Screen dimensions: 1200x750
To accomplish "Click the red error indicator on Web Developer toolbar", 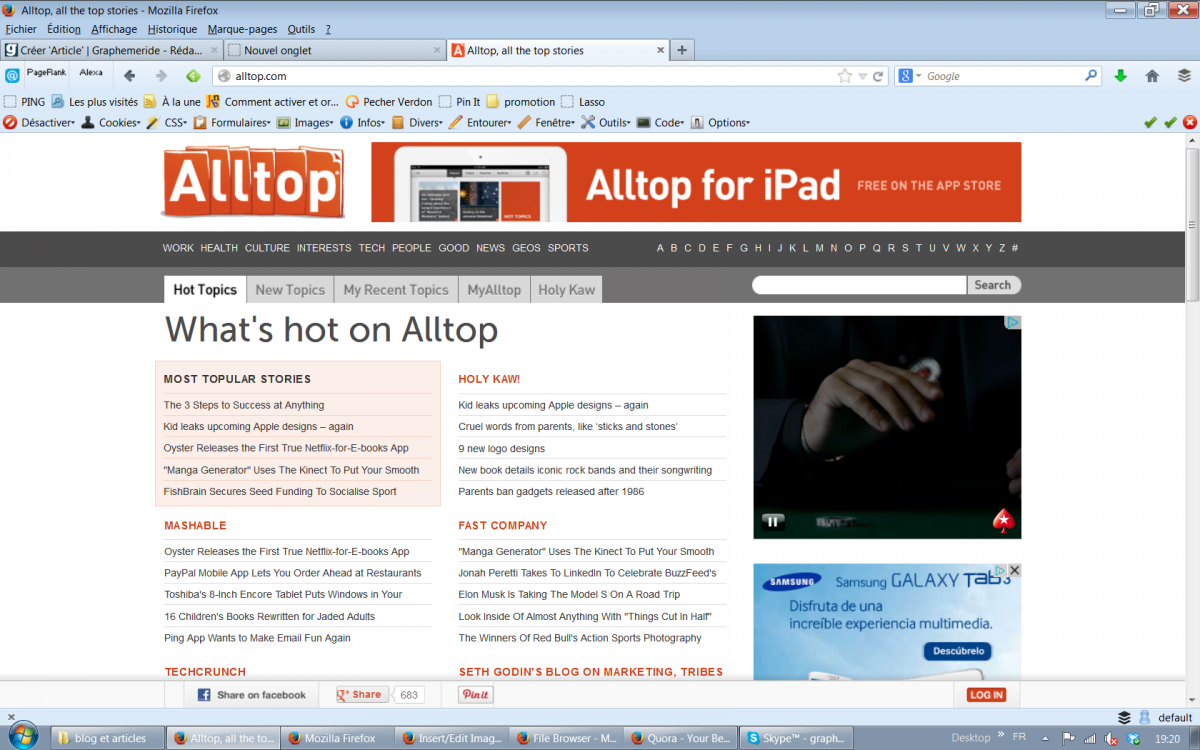I will tap(1190, 122).
